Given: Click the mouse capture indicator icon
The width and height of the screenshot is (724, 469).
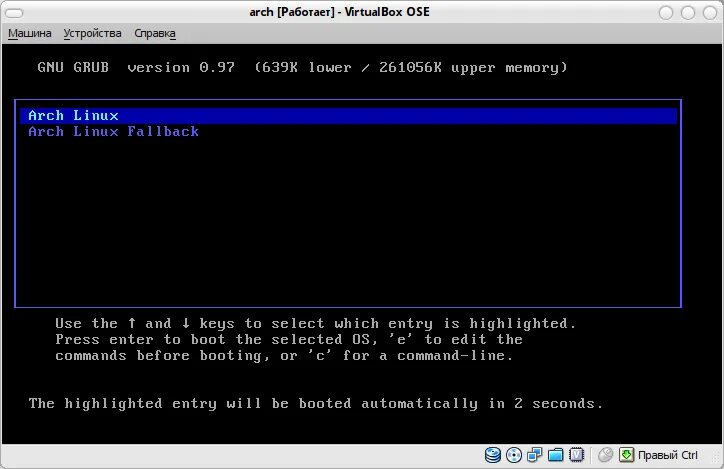Looking at the screenshot, I should pyautogui.click(x=605, y=455).
